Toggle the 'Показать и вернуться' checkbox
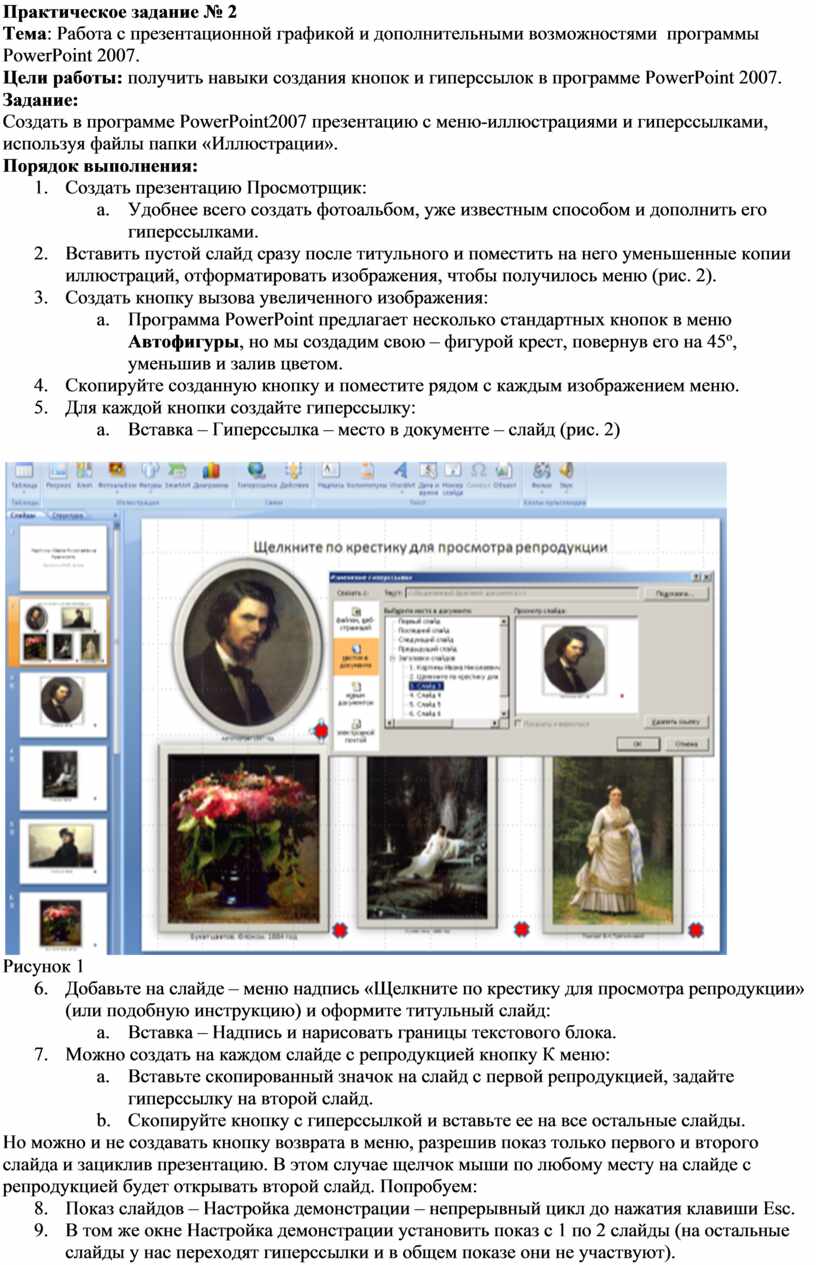Viewport: 816px width, 1265px height. [518, 721]
